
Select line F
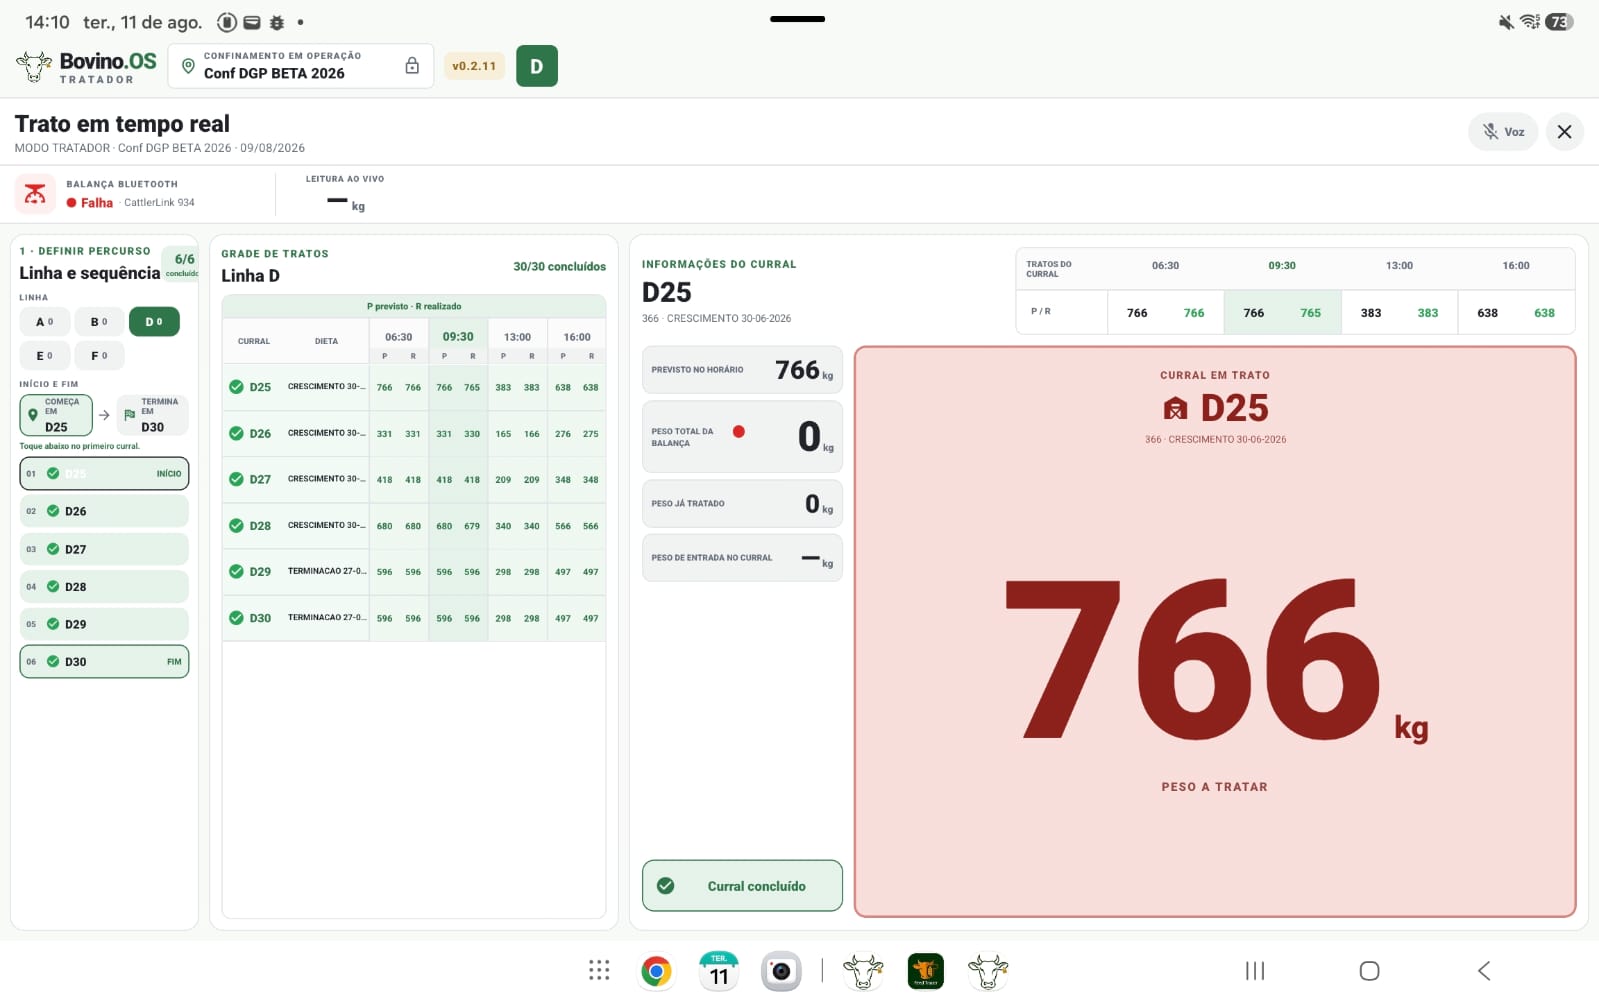(x=99, y=356)
